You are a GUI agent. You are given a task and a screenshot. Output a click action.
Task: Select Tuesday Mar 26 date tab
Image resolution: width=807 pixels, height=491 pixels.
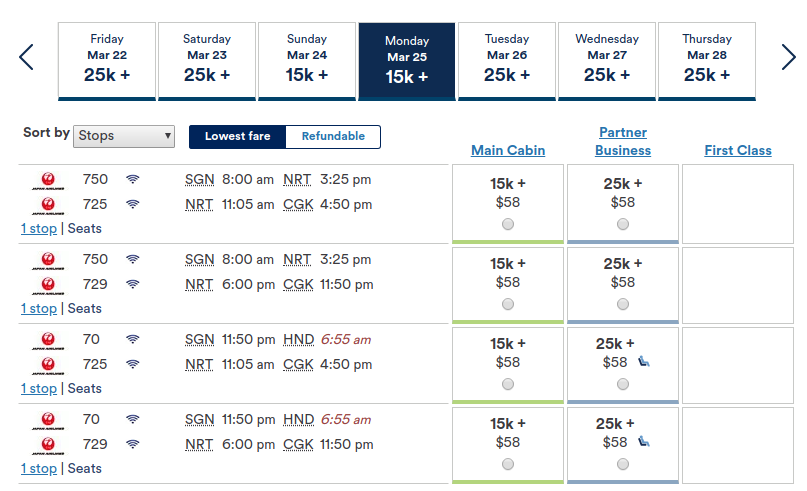(x=507, y=61)
